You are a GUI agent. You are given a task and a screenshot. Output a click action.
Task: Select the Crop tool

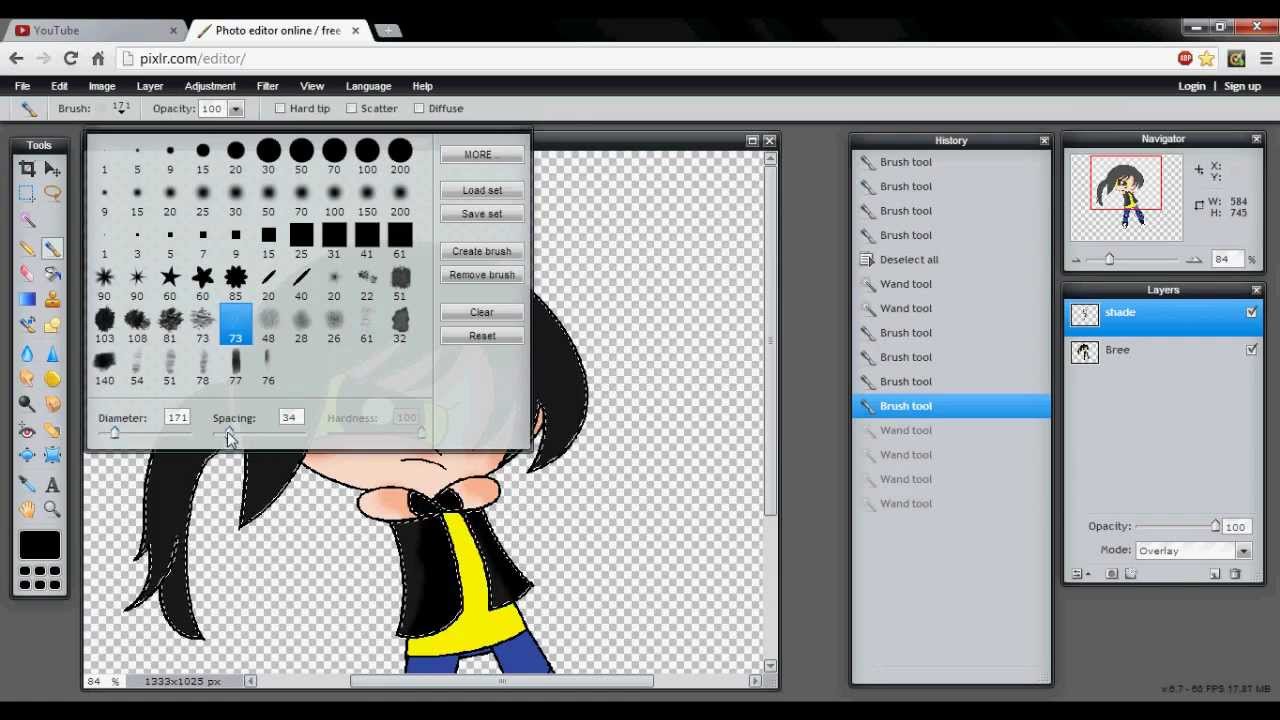tap(27, 169)
